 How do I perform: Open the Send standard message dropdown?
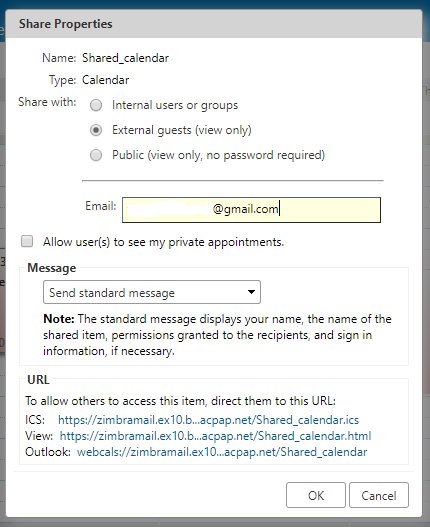click(152, 292)
